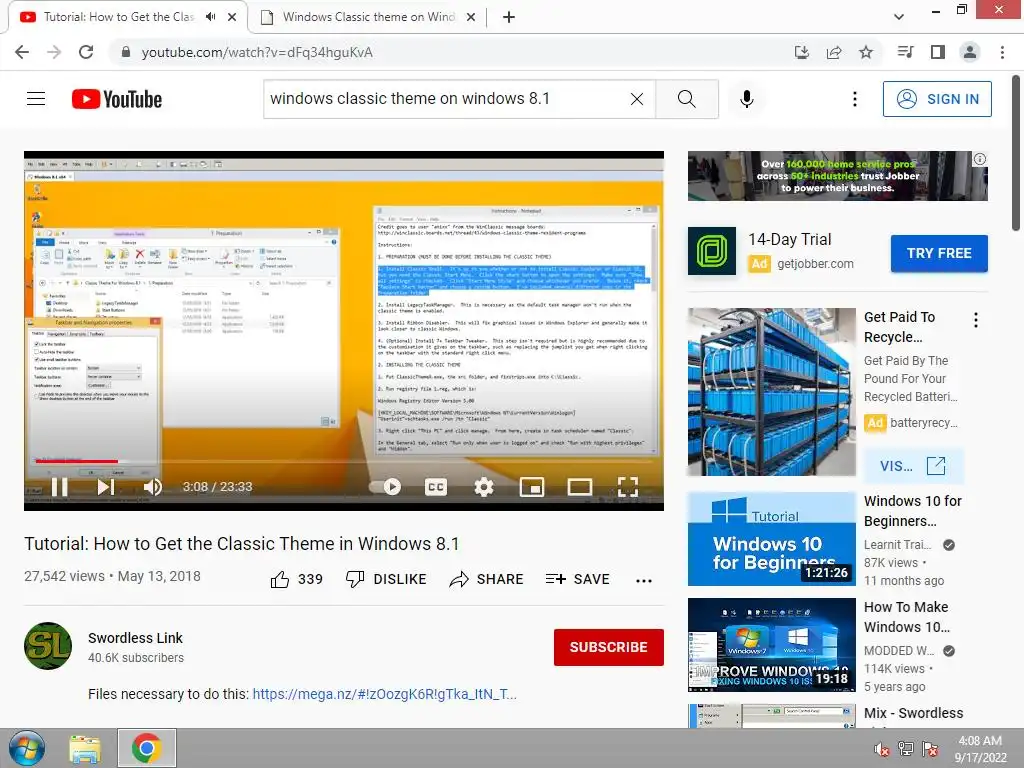1024x768 pixels.
Task: Open the Swordless Link channel name
Action: [x=135, y=638]
